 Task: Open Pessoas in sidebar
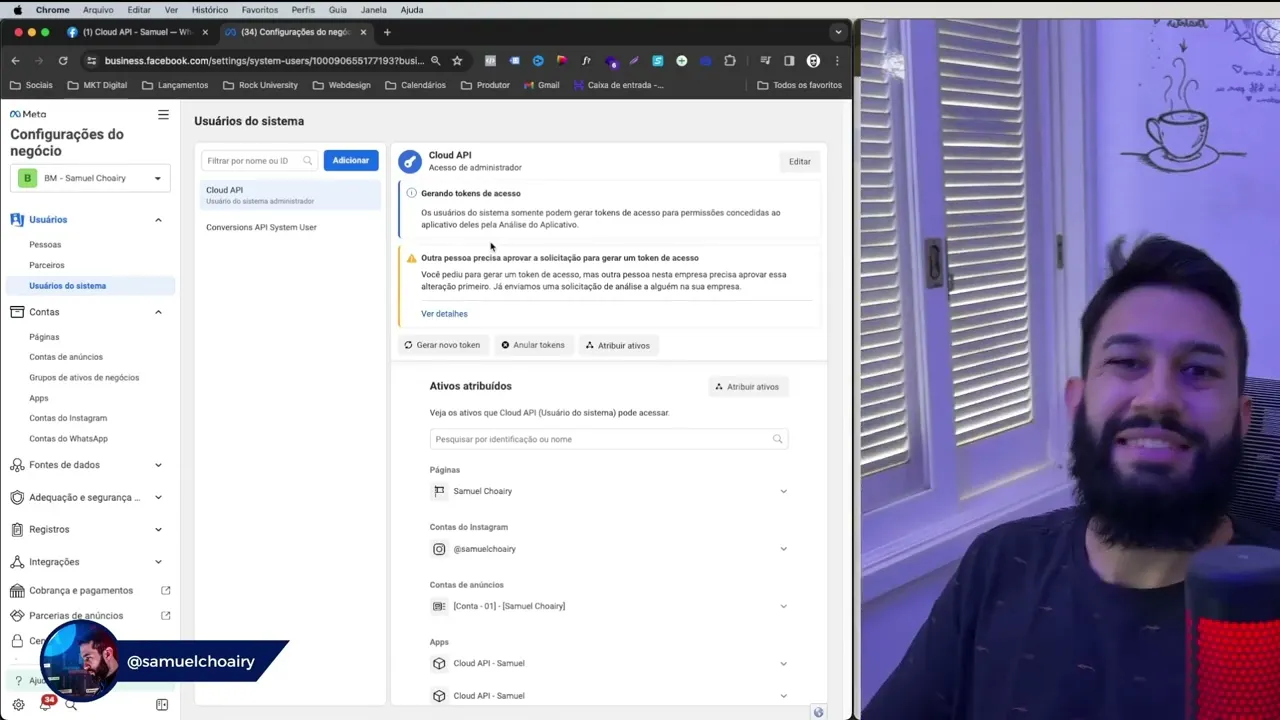tap(45, 245)
